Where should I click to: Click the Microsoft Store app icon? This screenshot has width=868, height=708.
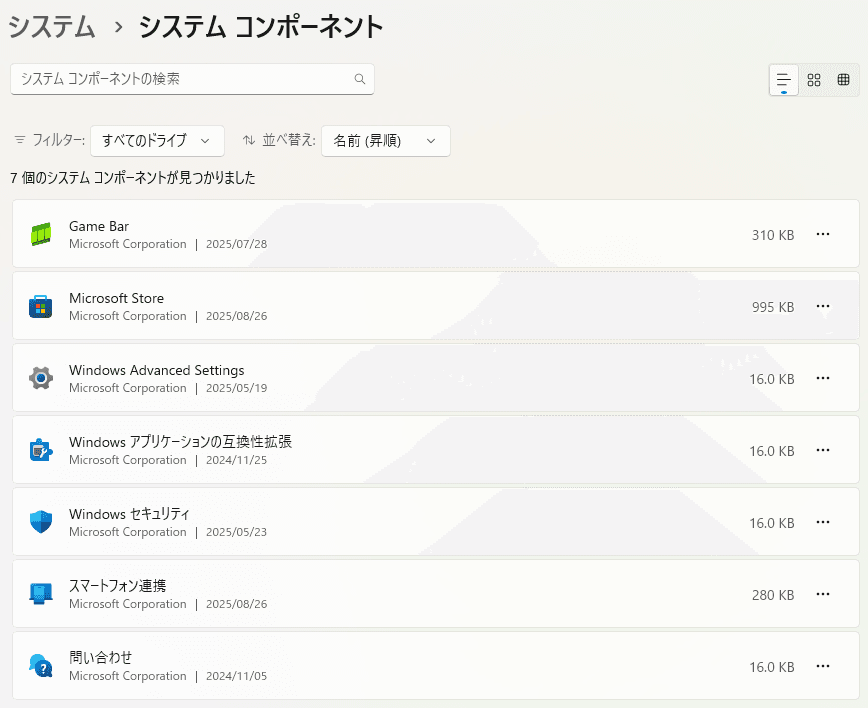point(41,306)
